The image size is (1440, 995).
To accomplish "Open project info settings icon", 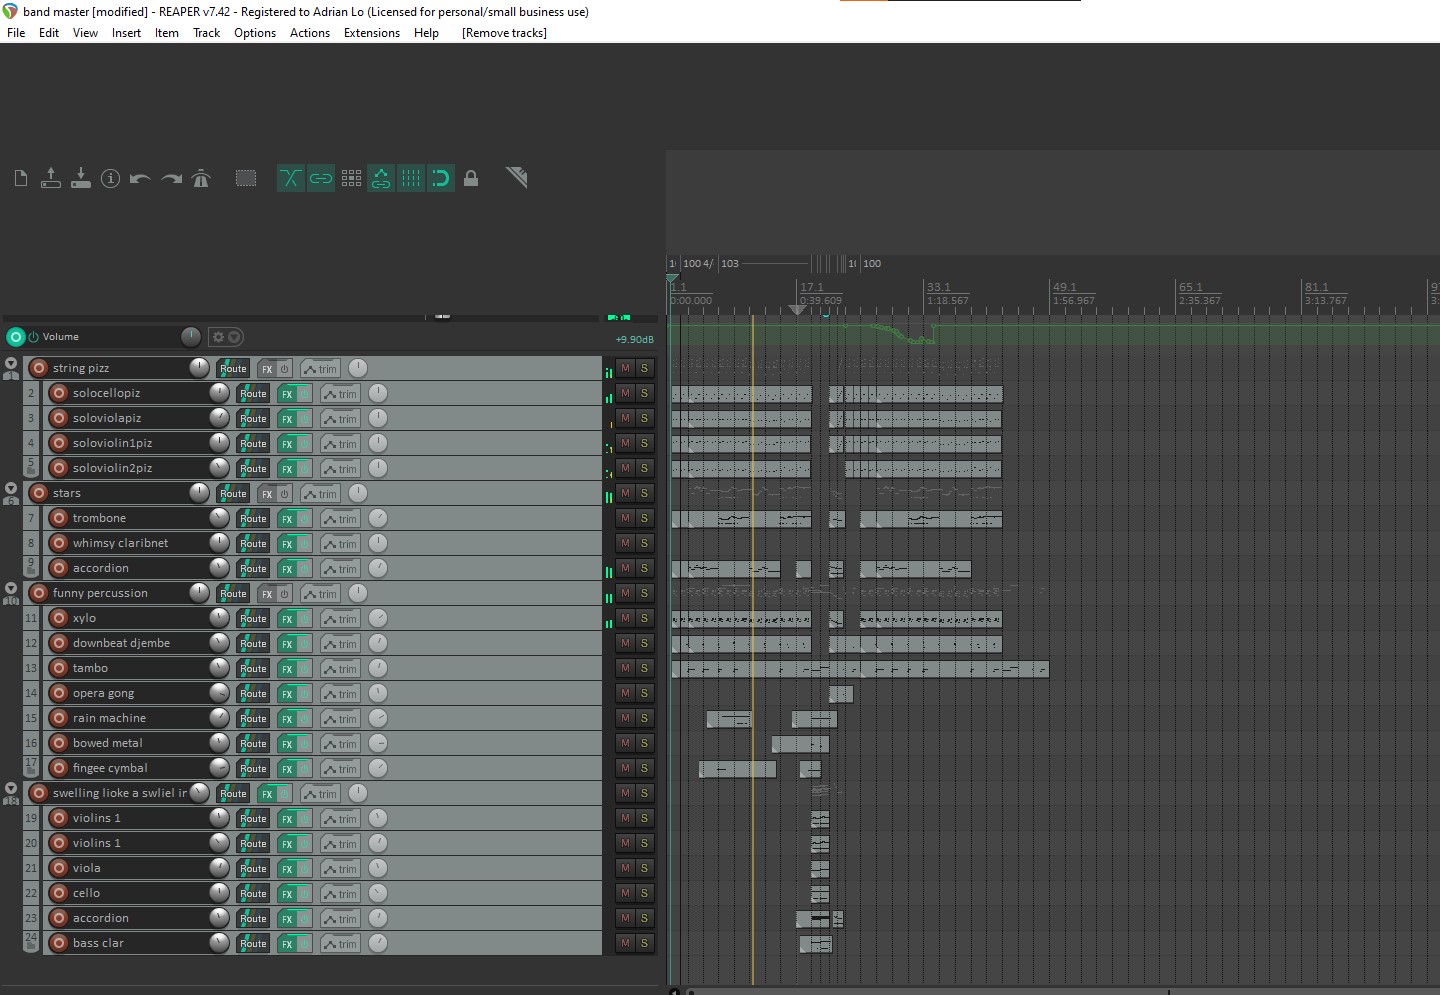I will point(110,179).
